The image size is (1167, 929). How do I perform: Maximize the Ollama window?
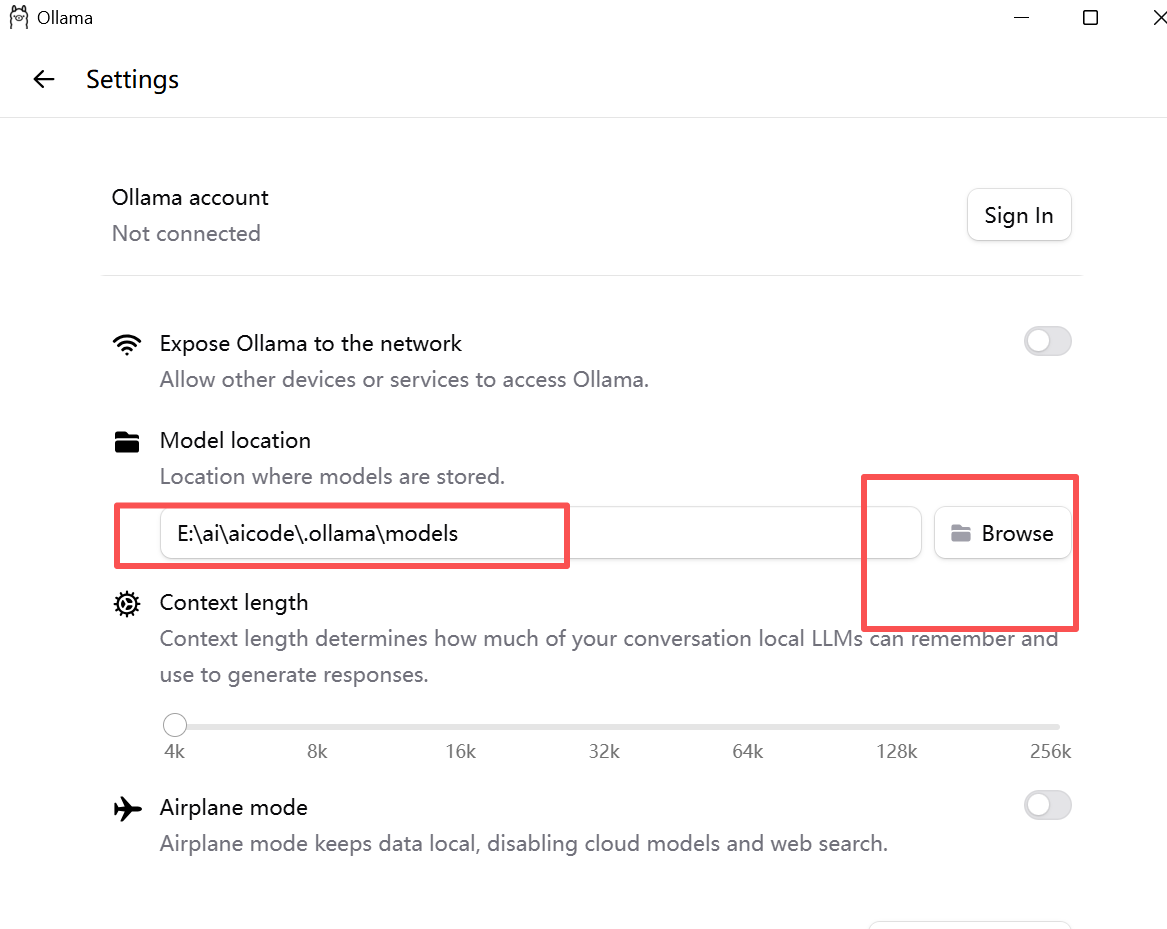click(x=1090, y=17)
